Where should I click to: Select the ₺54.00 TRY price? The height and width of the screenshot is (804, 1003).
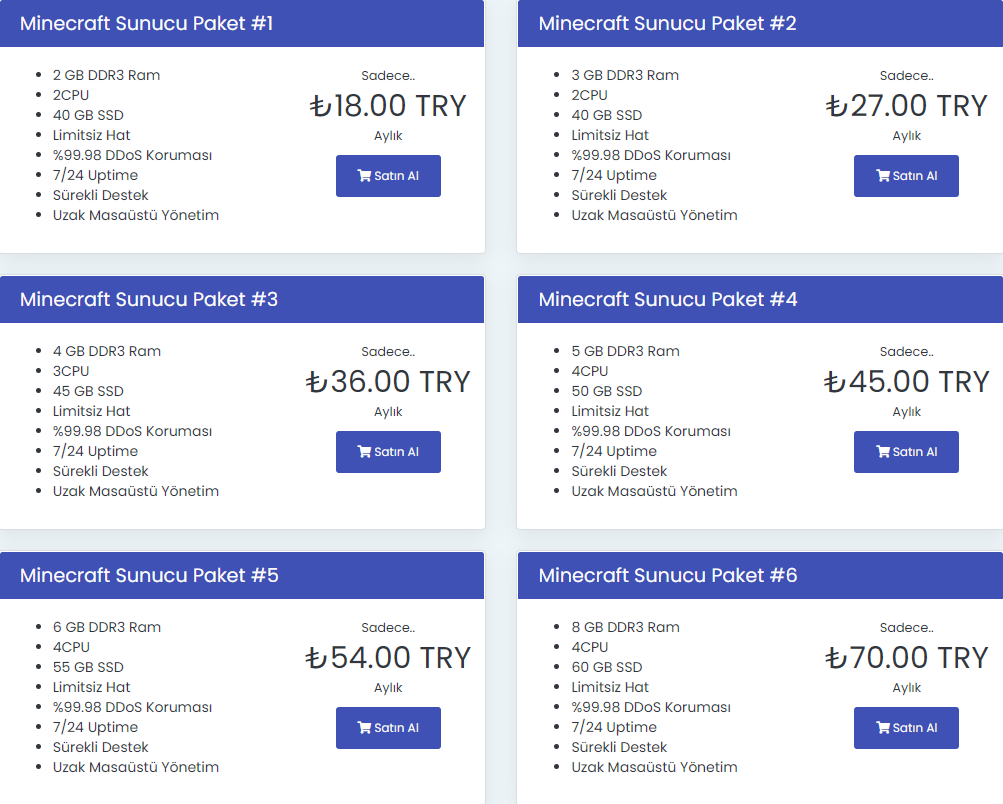pyautogui.click(x=388, y=658)
